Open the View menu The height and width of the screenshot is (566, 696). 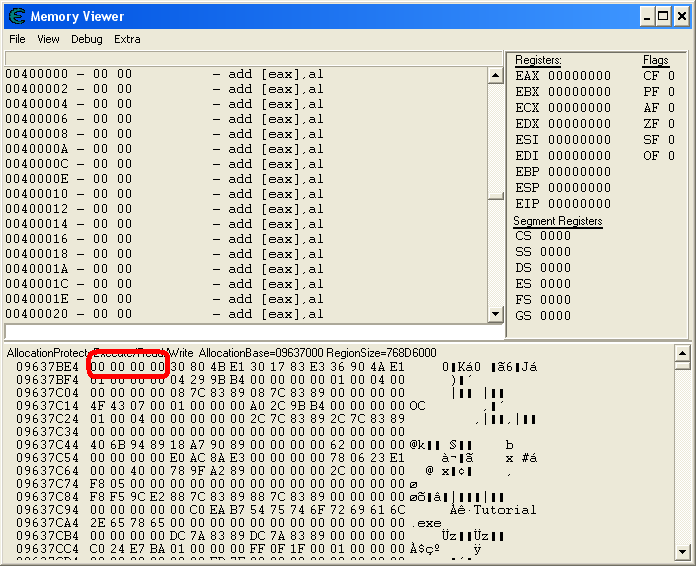click(x=48, y=39)
